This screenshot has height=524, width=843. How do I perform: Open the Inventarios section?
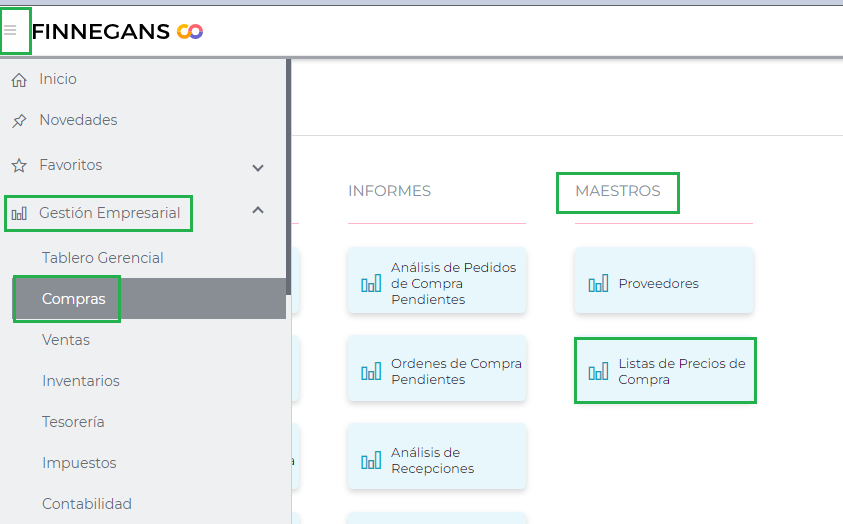81,381
